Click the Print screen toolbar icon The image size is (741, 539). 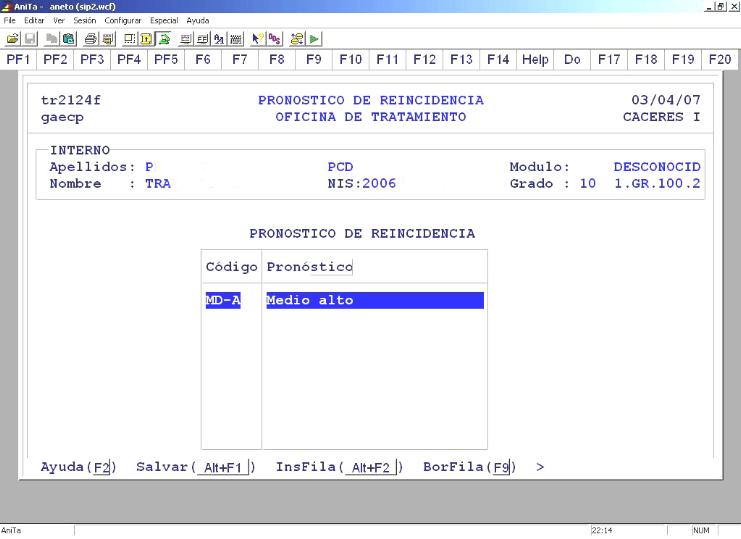92,38
